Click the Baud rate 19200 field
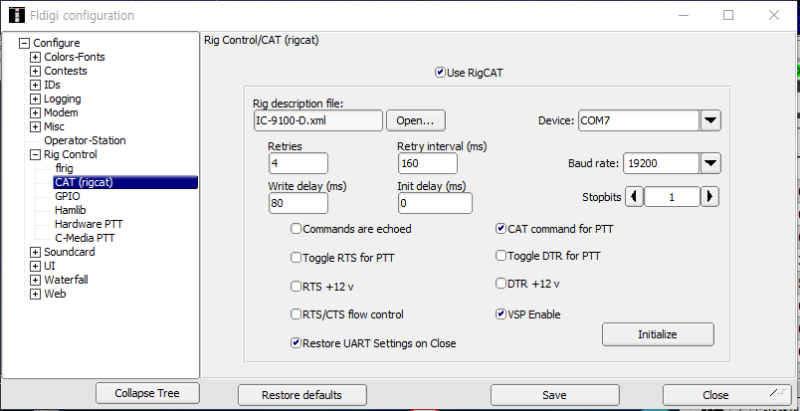This screenshot has height=411, width=800. coord(661,163)
